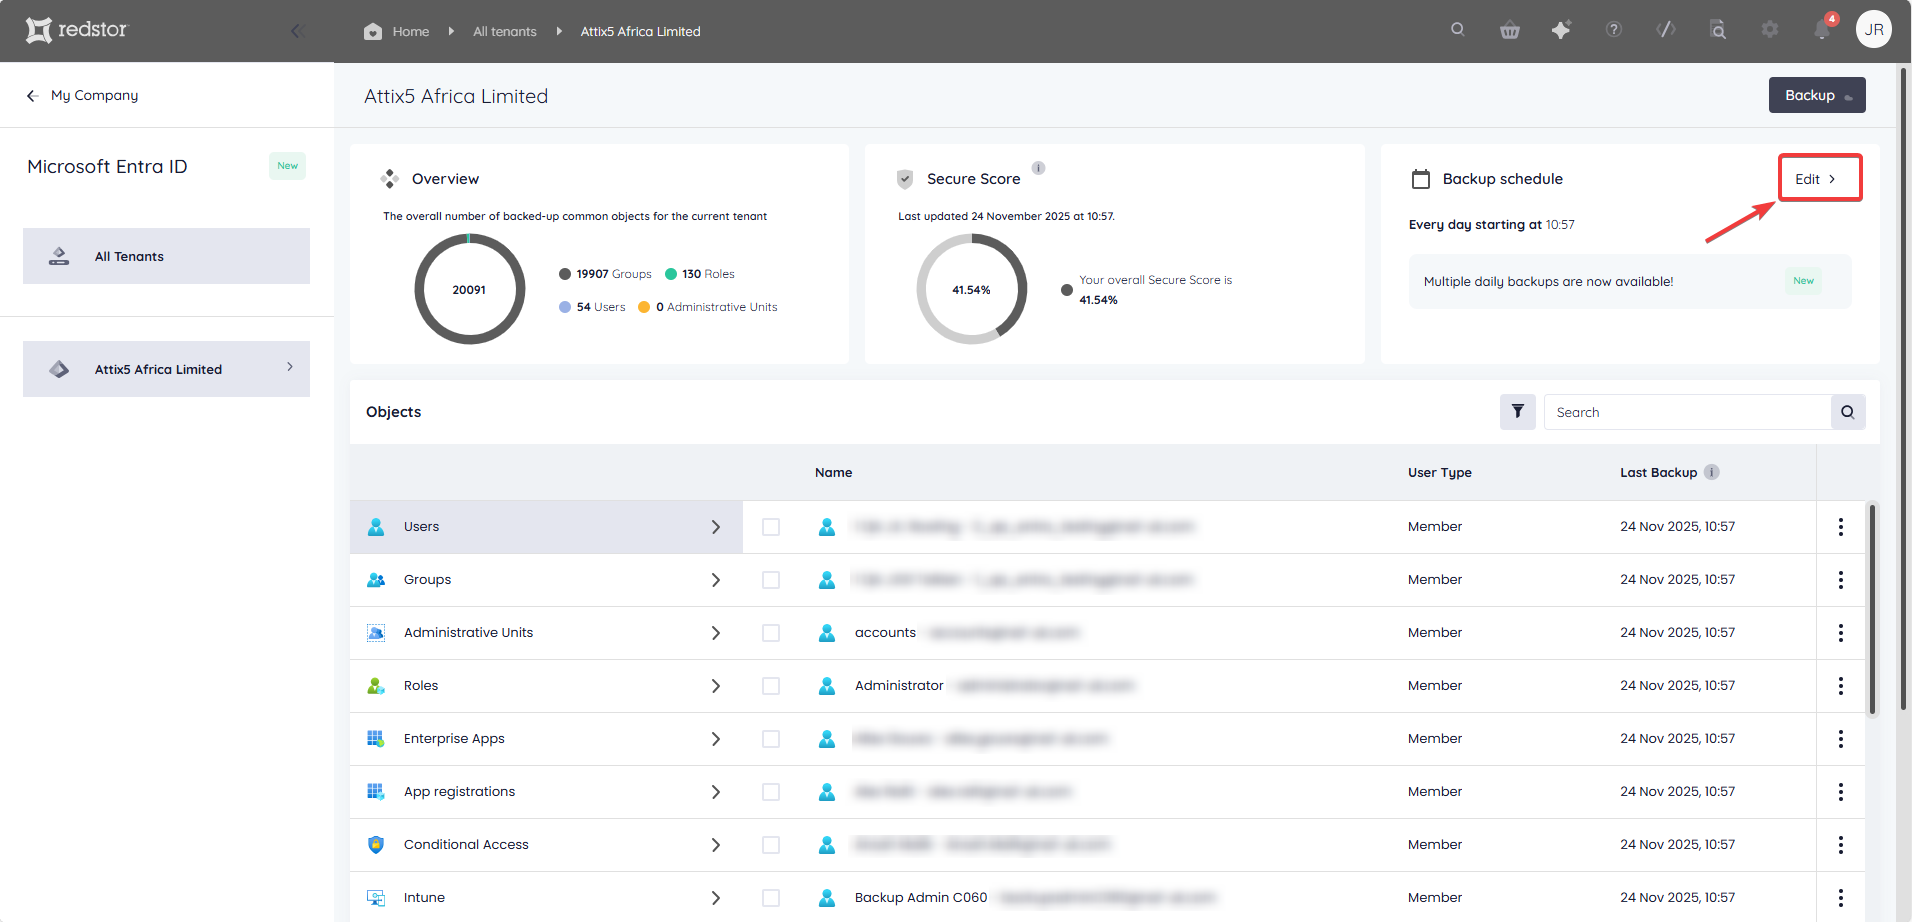Click the table vertical scrollbar
This screenshot has height=922, width=1912.
point(1872,610)
